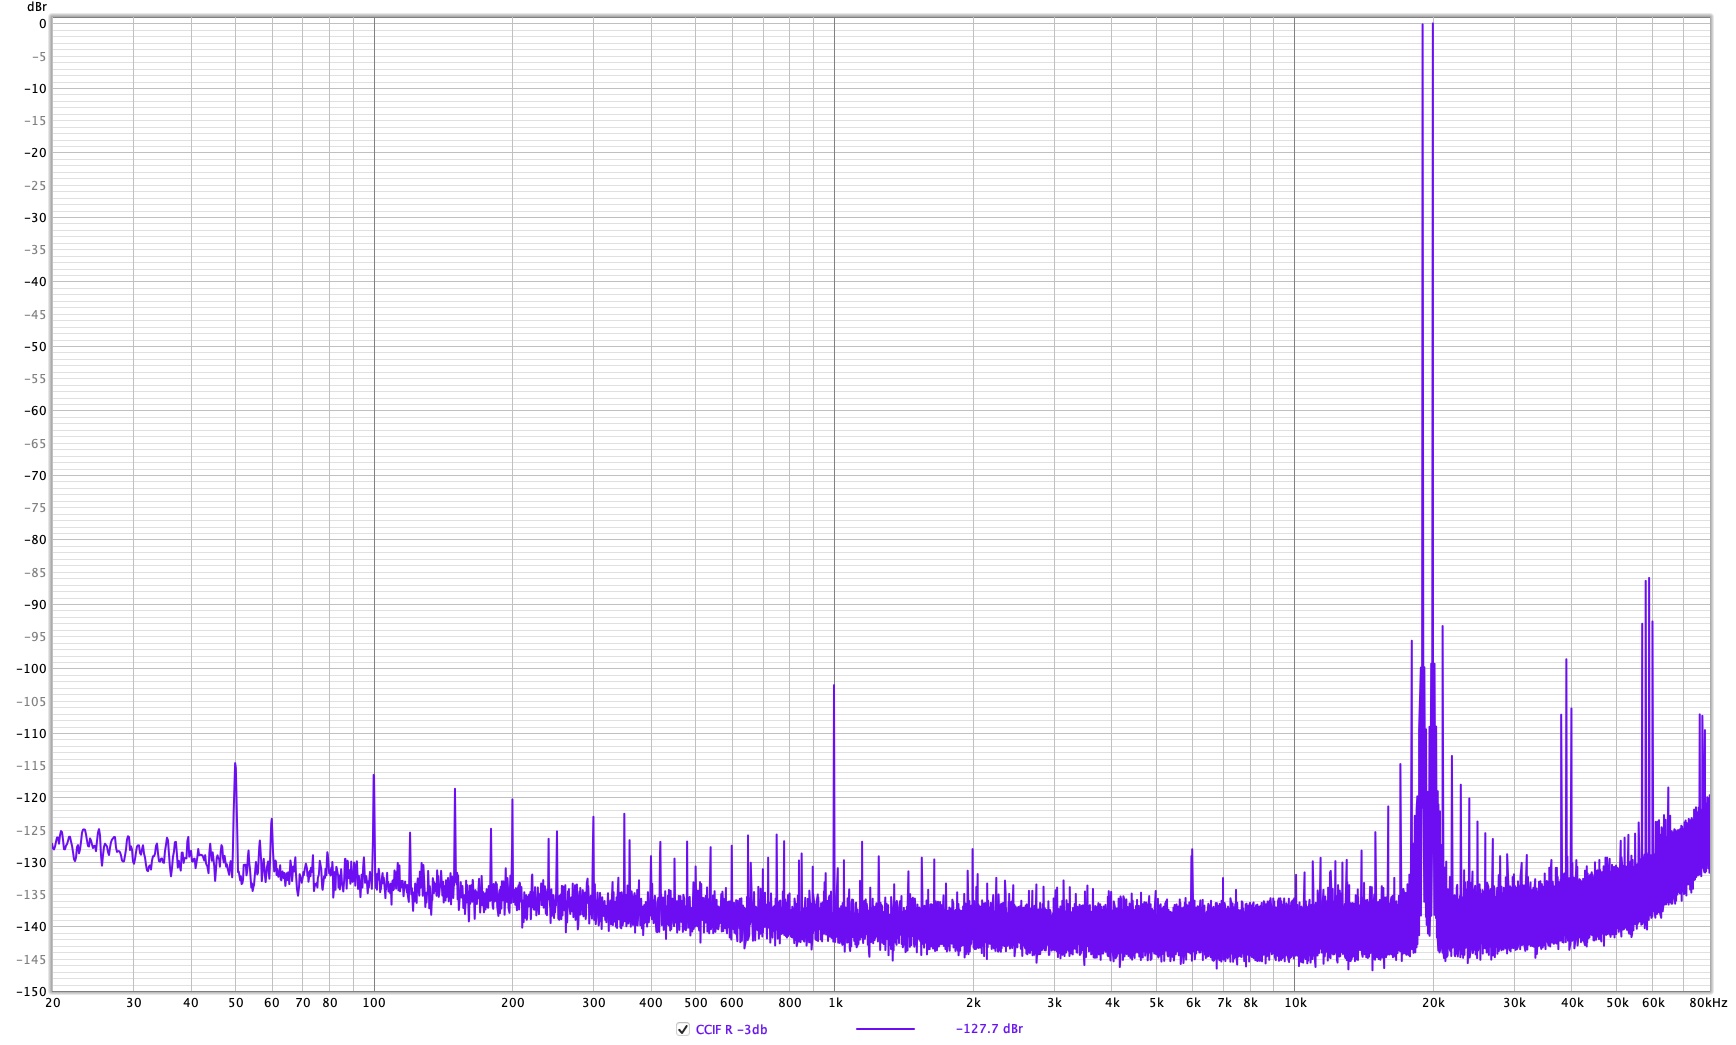1736x1045 pixels.
Task: Click the 60k frequency axis label
Action: [1653, 1003]
